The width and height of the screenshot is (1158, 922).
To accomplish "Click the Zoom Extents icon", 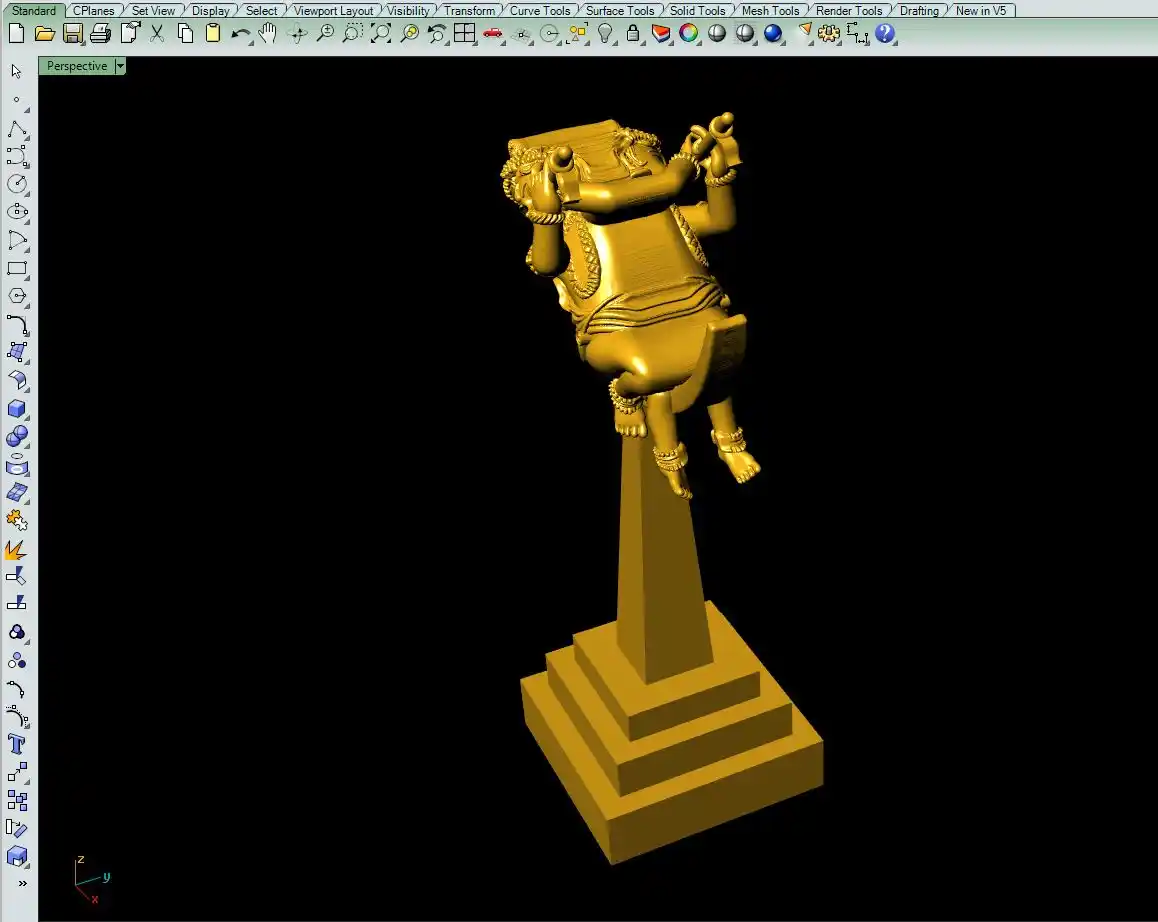I will 381,33.
